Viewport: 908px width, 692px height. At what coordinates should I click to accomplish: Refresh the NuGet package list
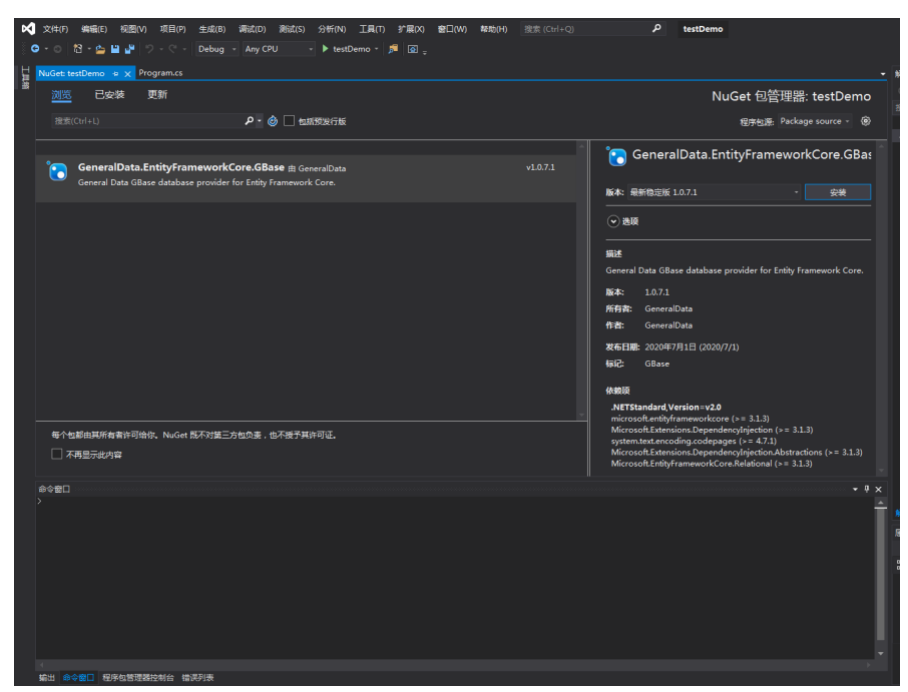(x=272, y=120)
